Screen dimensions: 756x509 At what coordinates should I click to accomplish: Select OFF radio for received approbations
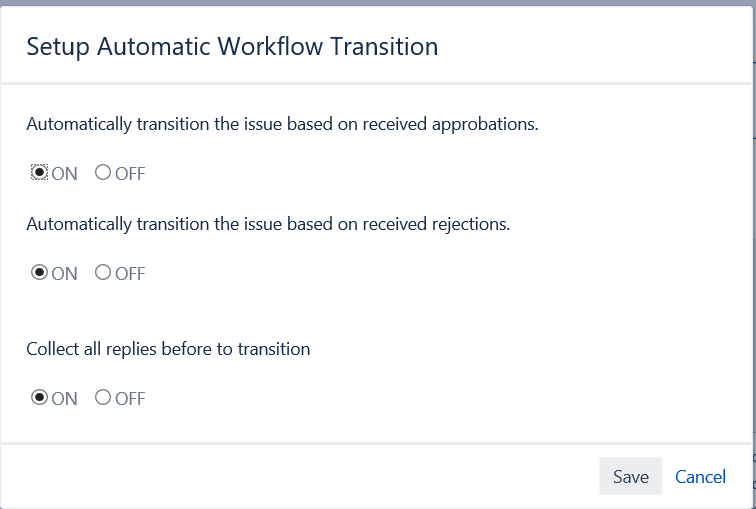[102, 173]
